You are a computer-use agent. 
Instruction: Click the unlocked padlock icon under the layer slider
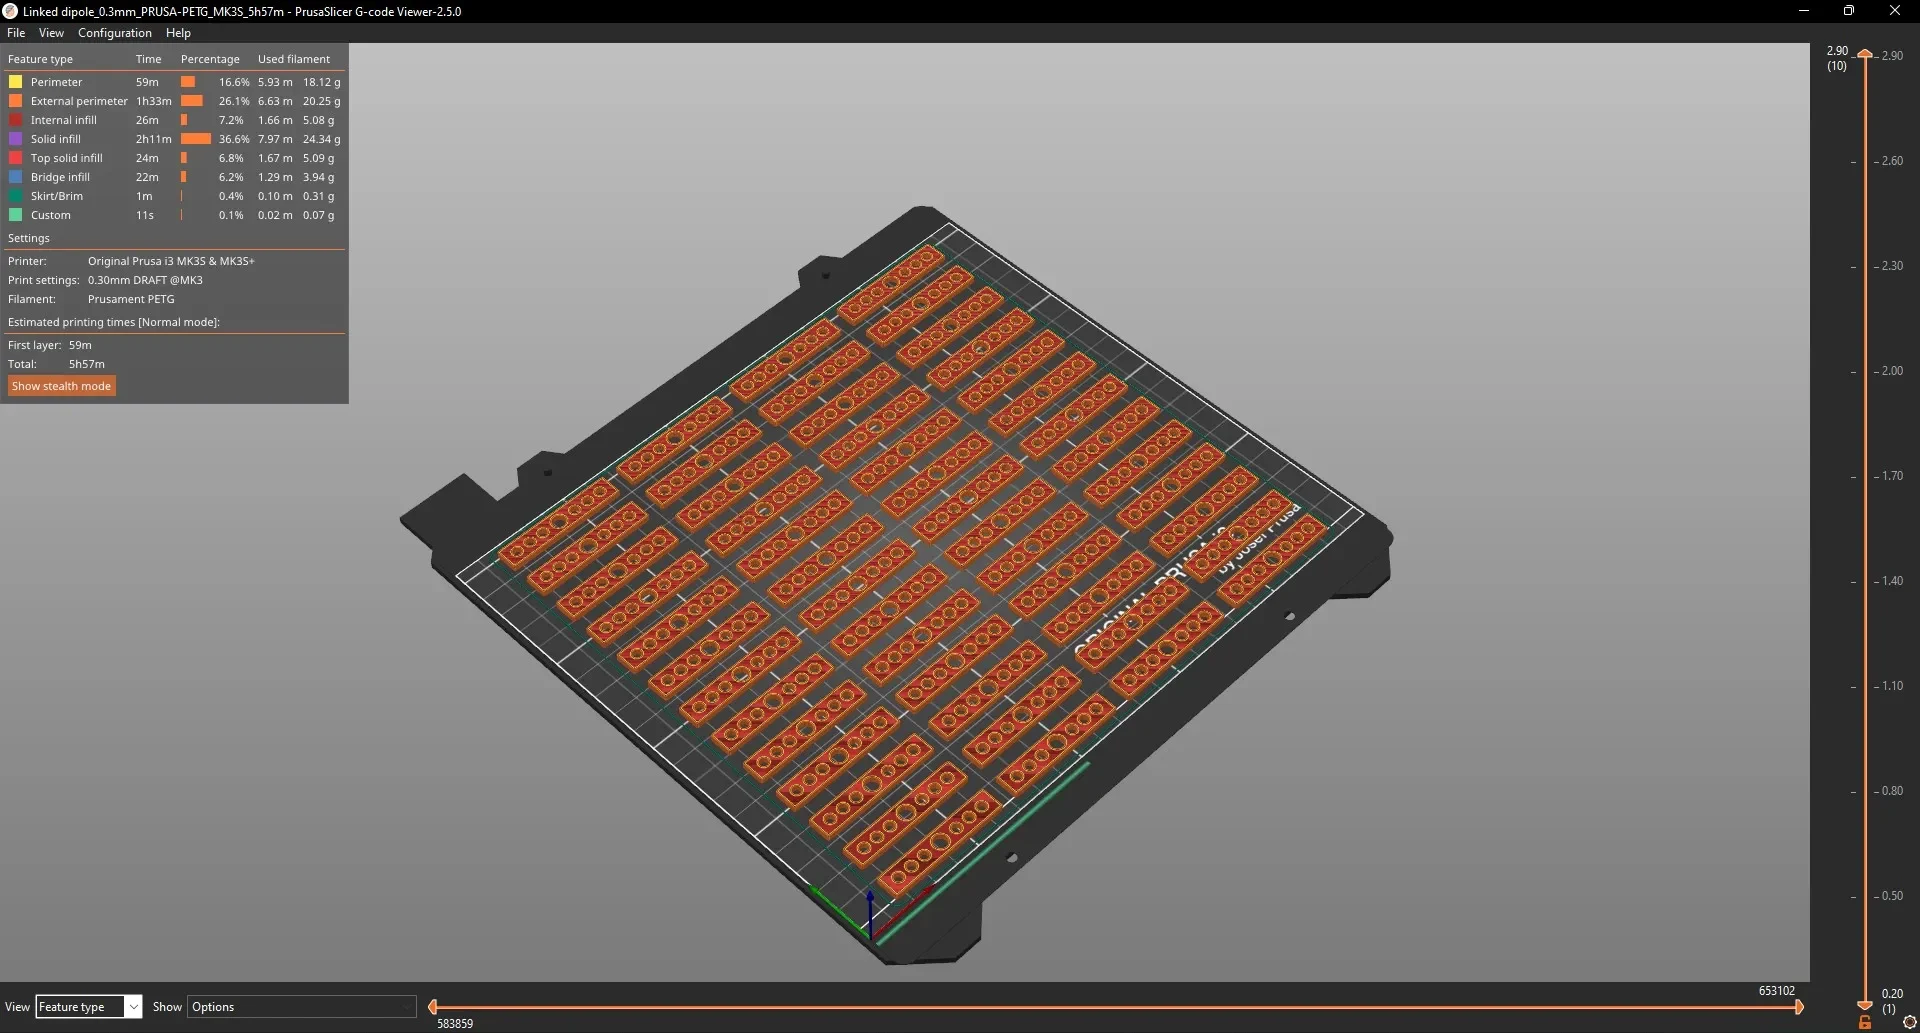(1865, 1022)
